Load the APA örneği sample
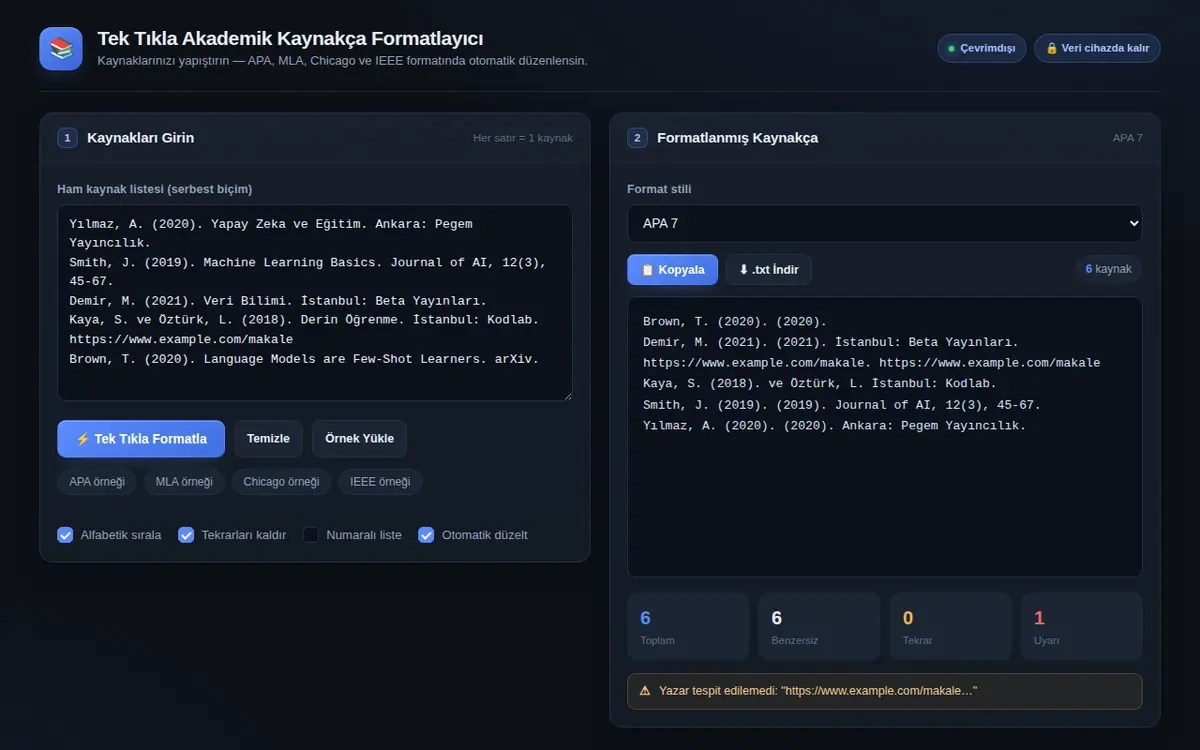 [x=97, y=482]
